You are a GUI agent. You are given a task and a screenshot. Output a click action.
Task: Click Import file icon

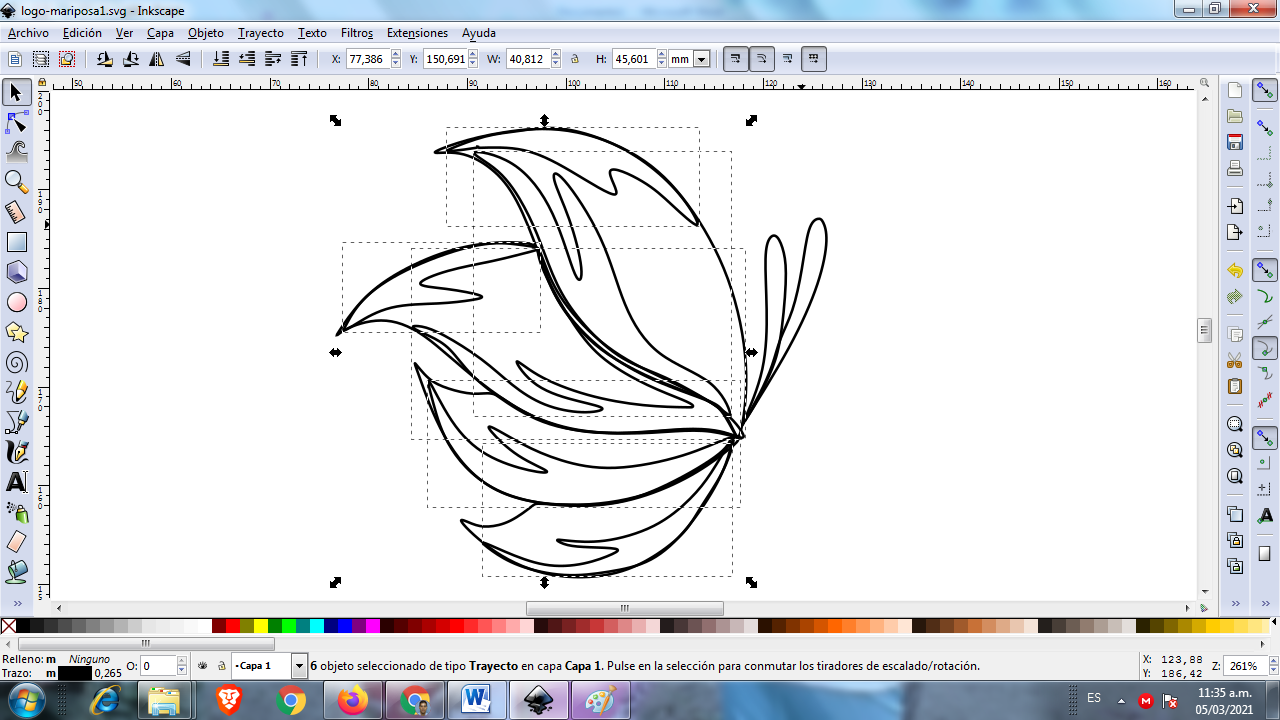(x=1235, y=206)
